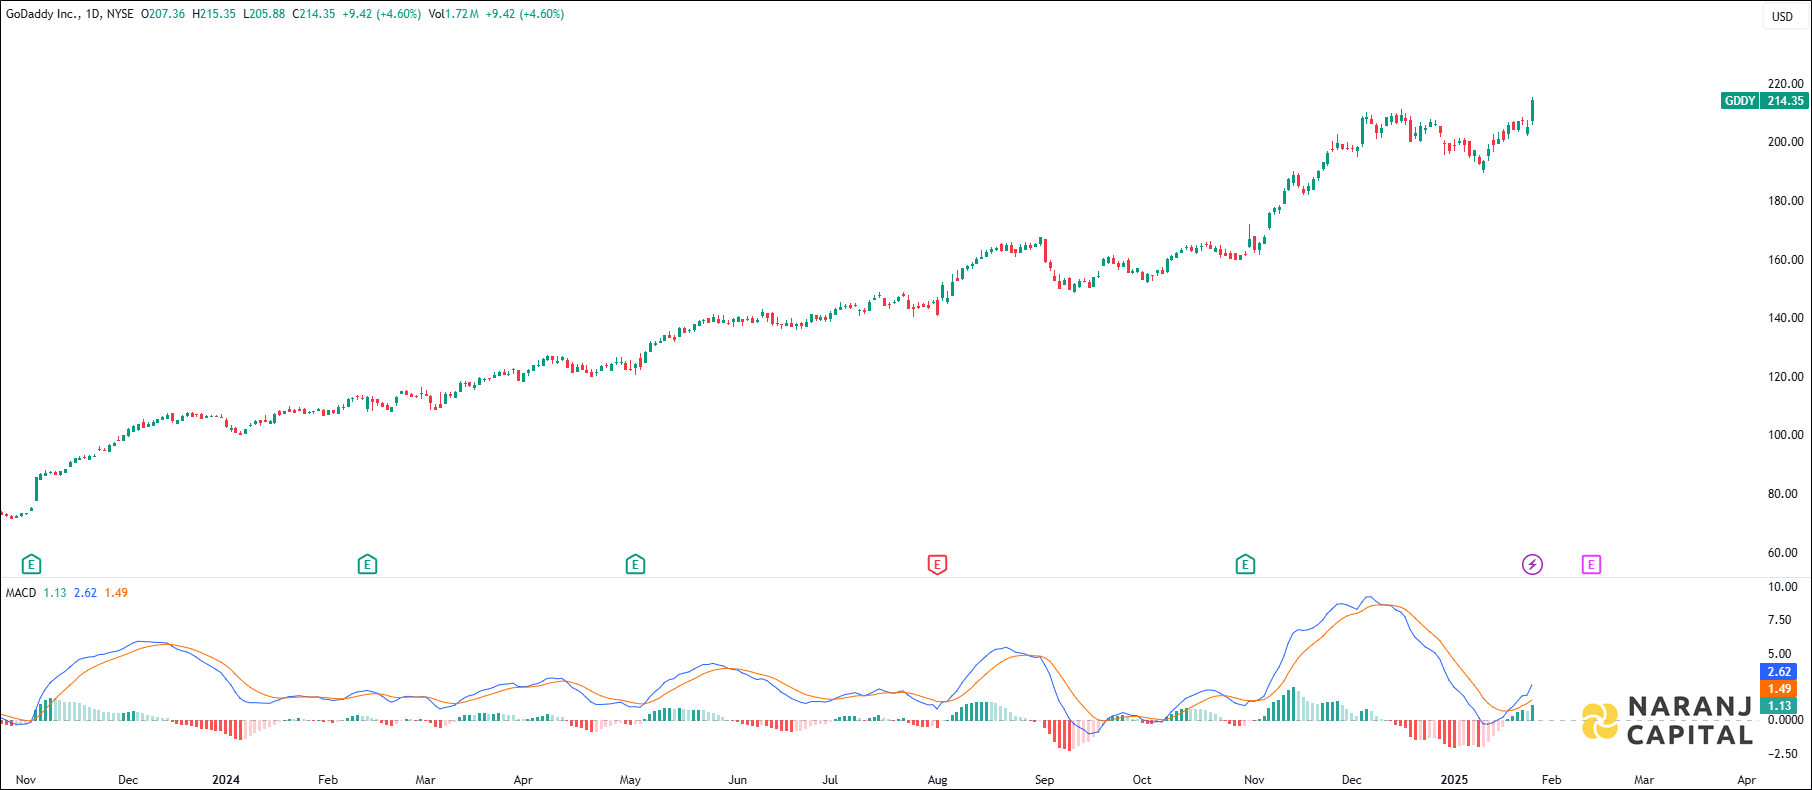This screenshot has height=790, width=1812.
Task: Click the 10.00 MACD axis label
Action: [x=1782, y=587]
